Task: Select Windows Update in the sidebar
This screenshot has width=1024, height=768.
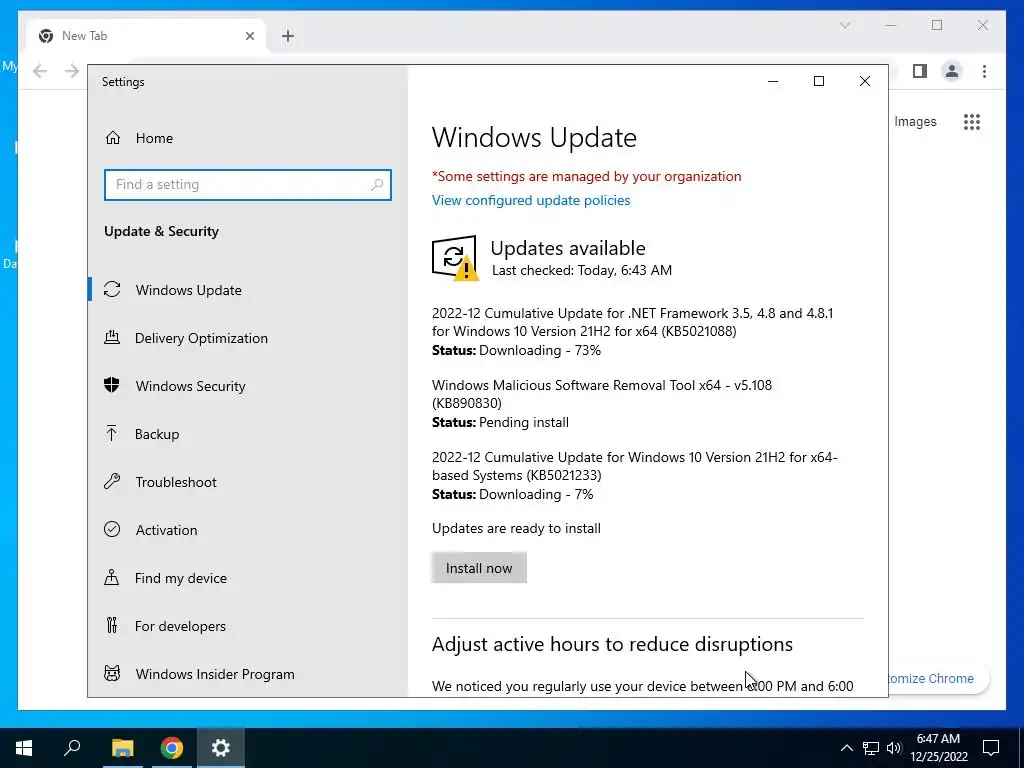Action: coord(248,290)
